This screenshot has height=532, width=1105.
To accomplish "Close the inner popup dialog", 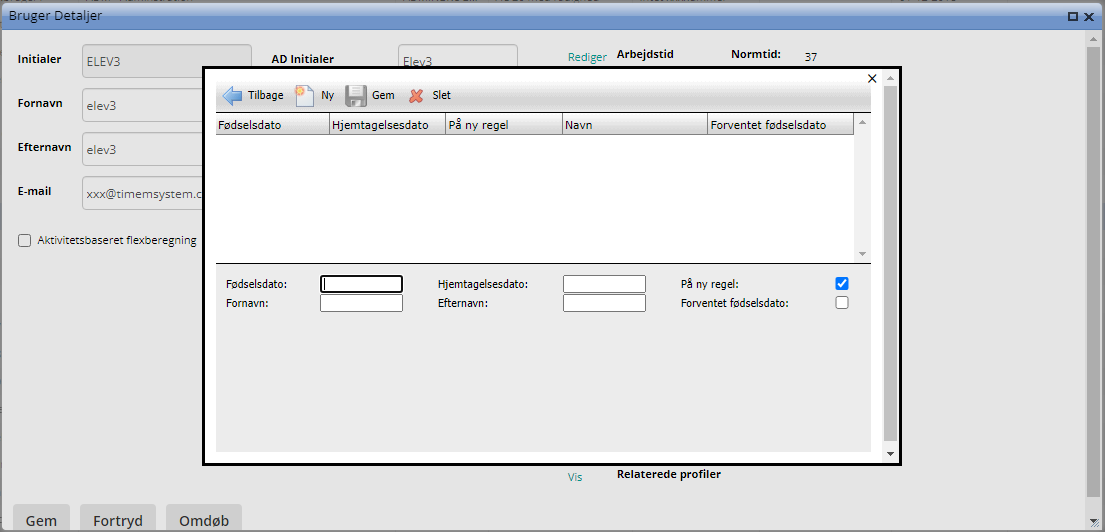I will click(872, 78).
